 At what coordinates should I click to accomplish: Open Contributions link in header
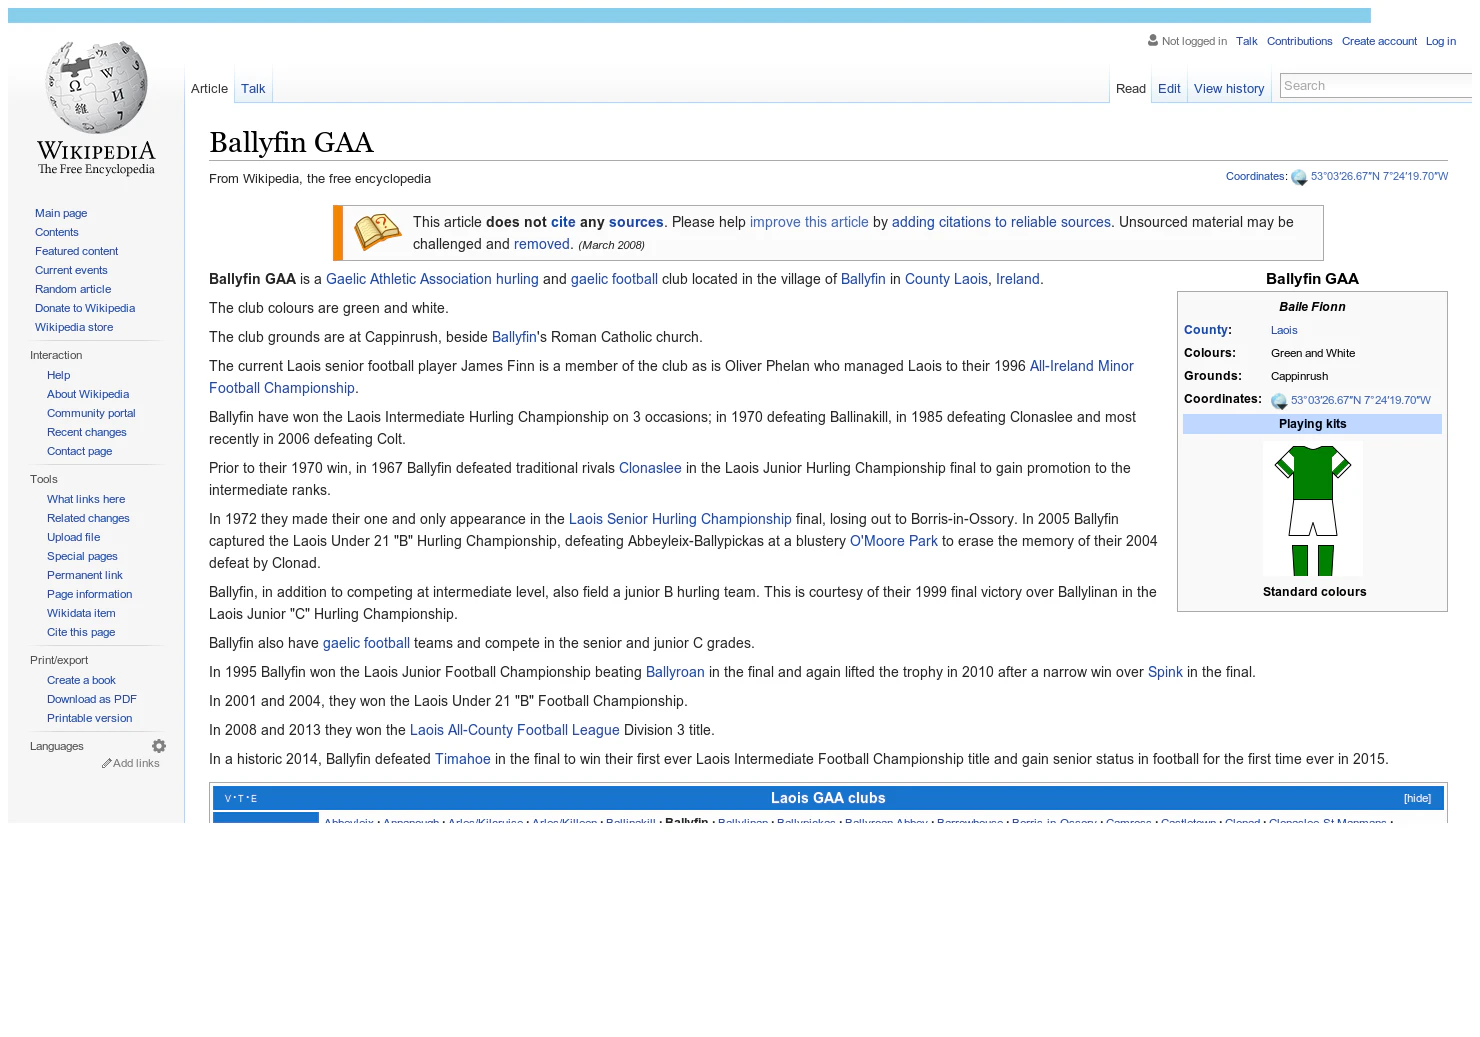coord(1299,41)
